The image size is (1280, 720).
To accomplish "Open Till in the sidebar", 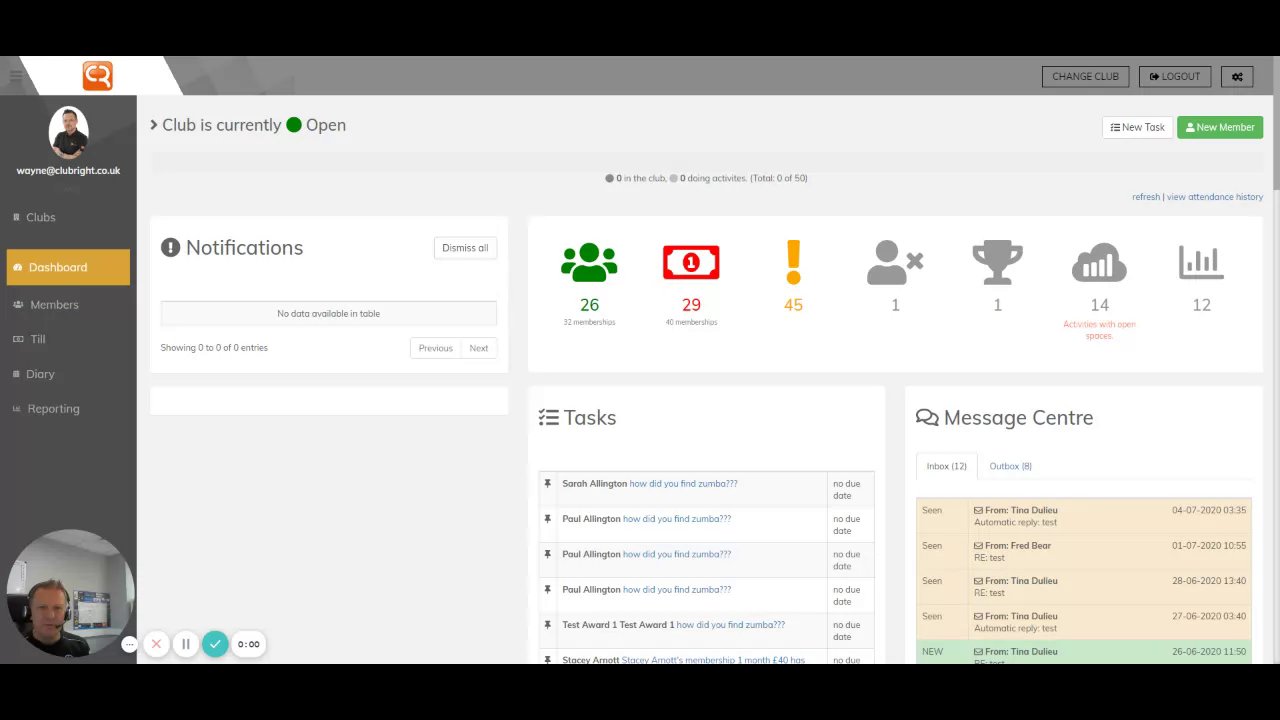I will (38, 339).
